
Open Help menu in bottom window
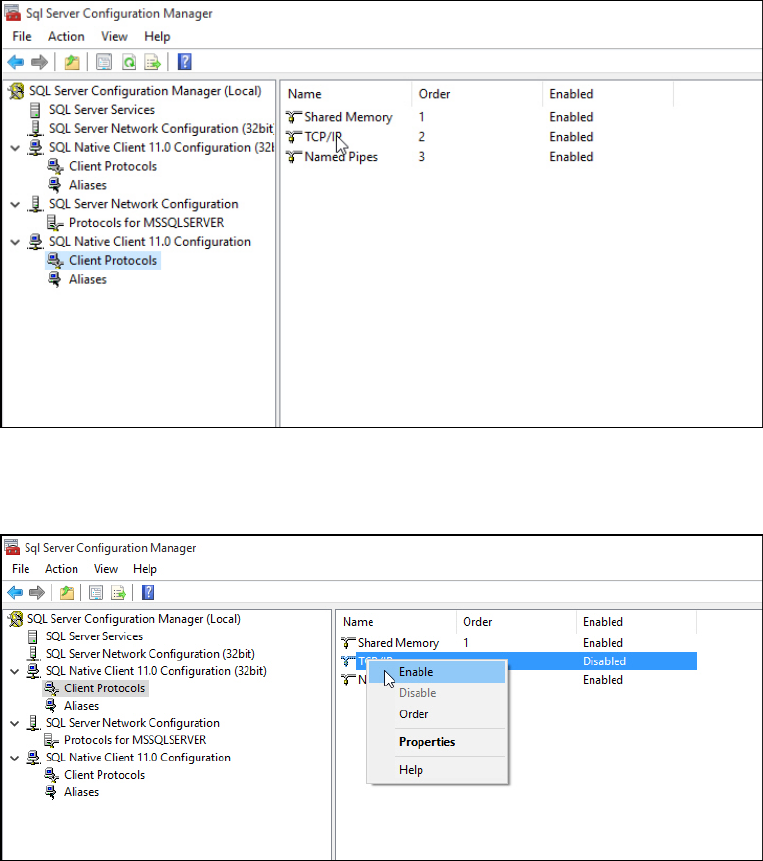click(145, 569)
